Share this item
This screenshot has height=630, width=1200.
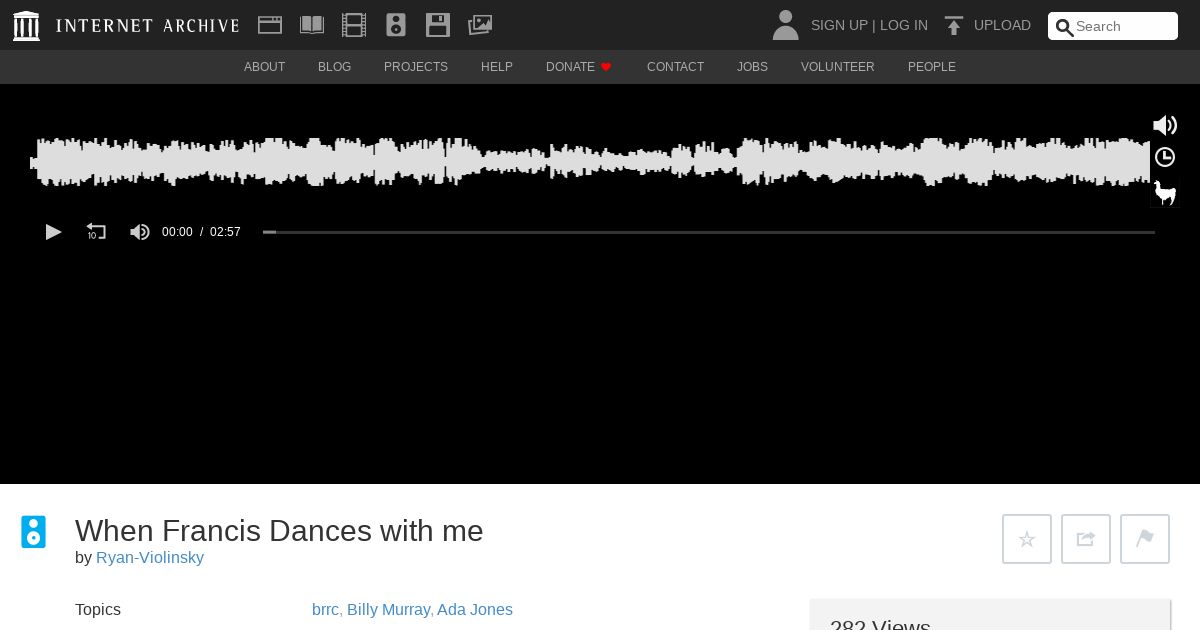pos(1086,539)
